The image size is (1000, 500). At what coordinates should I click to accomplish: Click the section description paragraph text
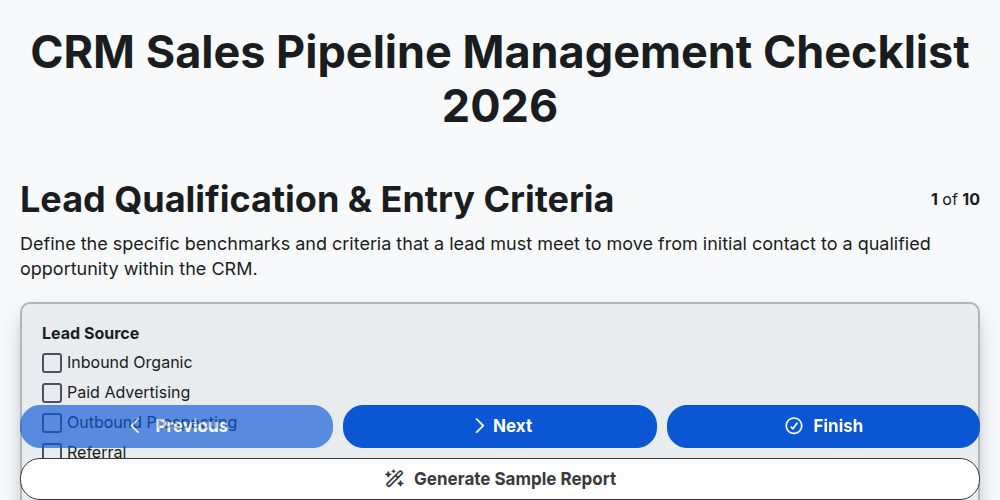(x=475, y=256)
